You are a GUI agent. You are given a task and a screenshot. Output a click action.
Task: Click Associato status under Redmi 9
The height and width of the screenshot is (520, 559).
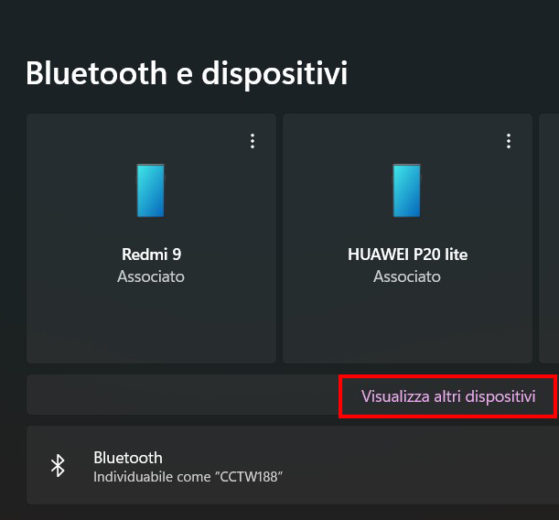(151, 277)
